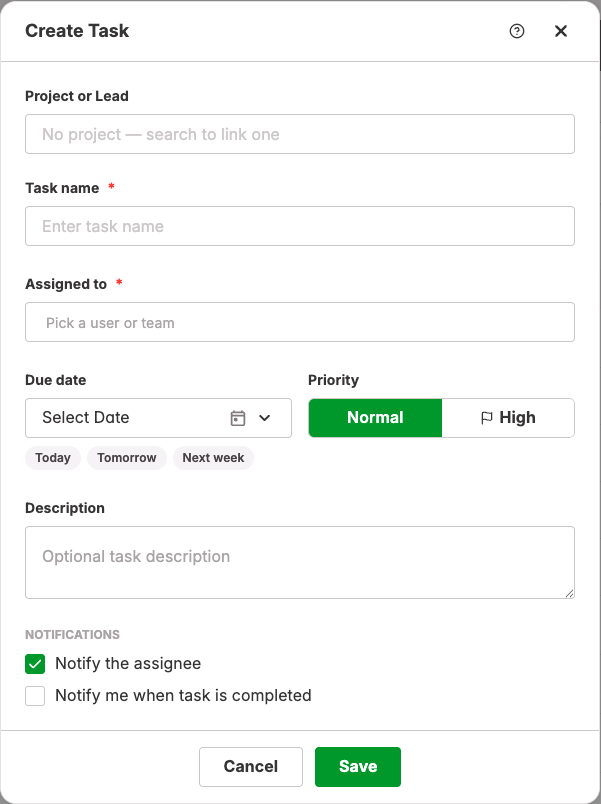Image resolution: width=601 pixels, height=804 pixels.
Task: Enable Notify me when task is completed
Action: click(x=35, y=696)
